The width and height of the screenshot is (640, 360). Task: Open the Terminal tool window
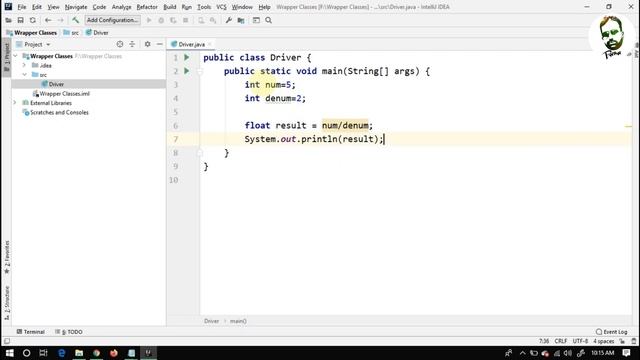[31, 332]
